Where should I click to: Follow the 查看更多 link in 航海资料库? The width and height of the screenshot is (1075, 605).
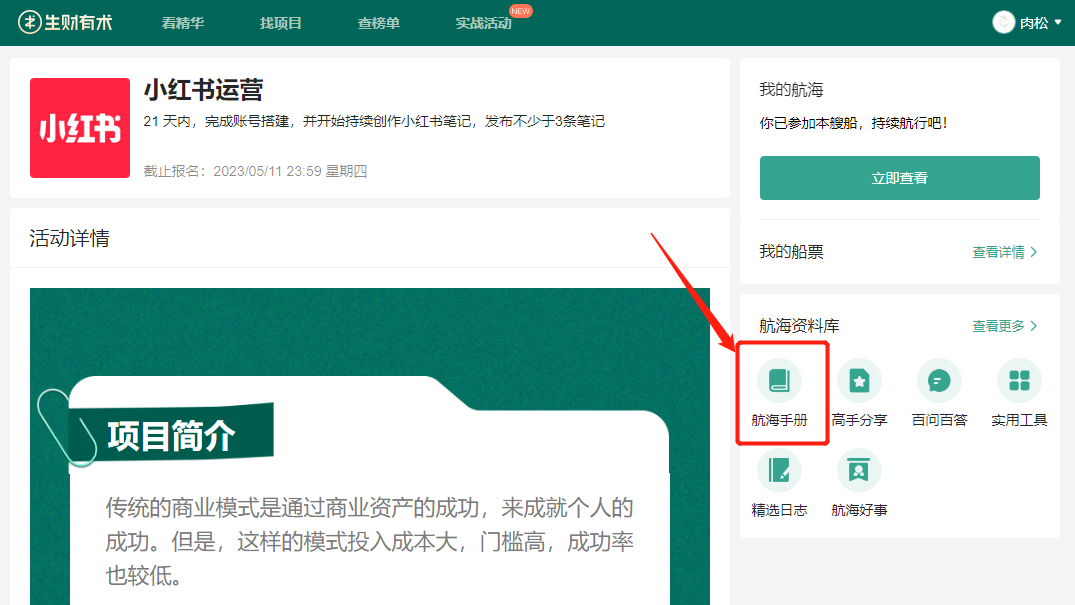tap(1004, 326)
